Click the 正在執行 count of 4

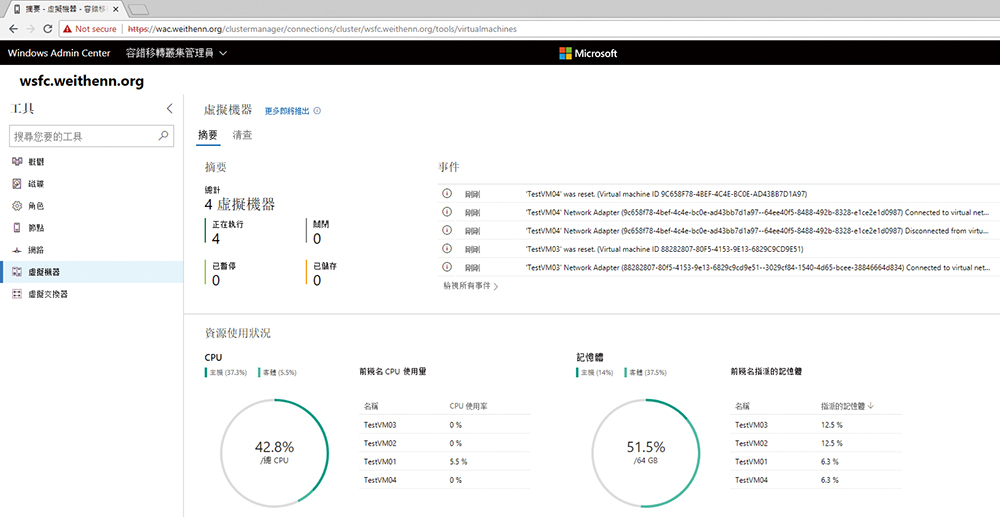(x=216, y=238)
